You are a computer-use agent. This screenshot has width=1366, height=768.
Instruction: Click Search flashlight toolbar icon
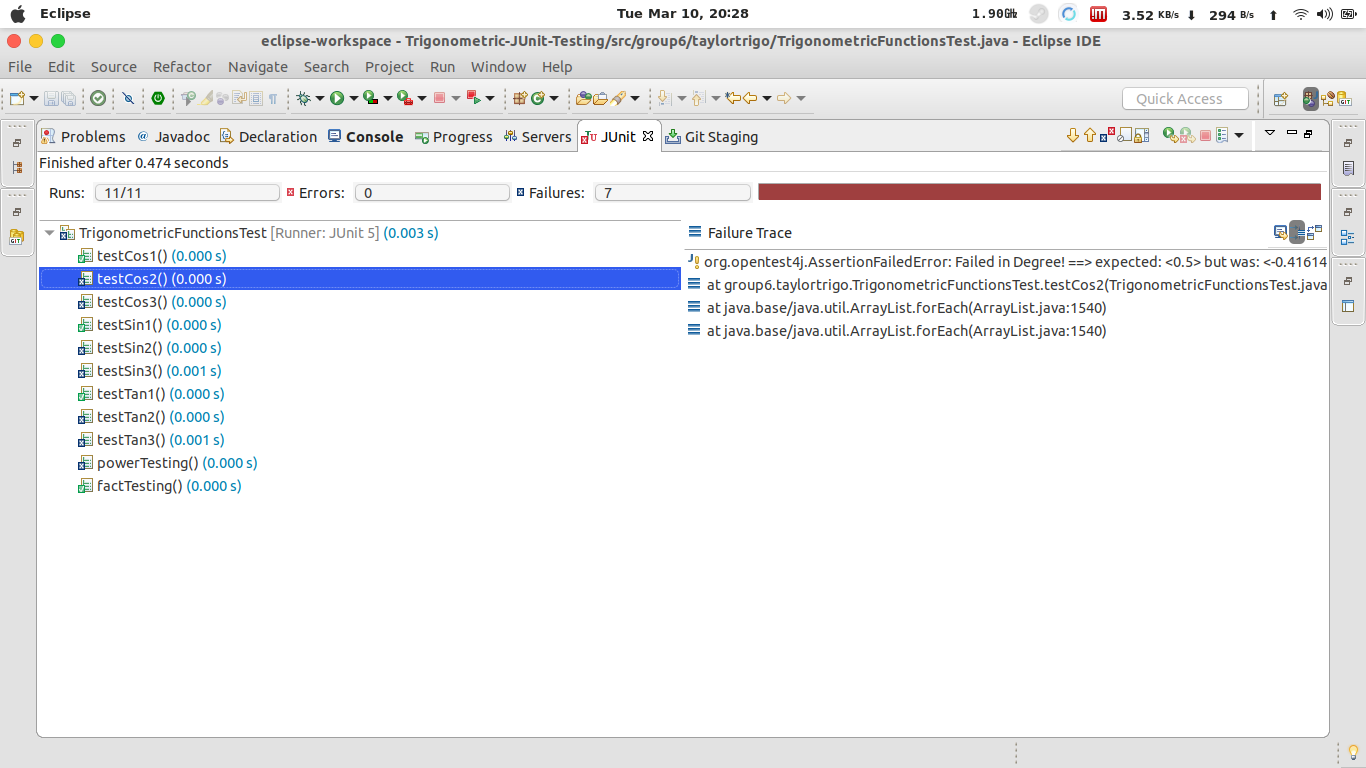coord(618,98)
